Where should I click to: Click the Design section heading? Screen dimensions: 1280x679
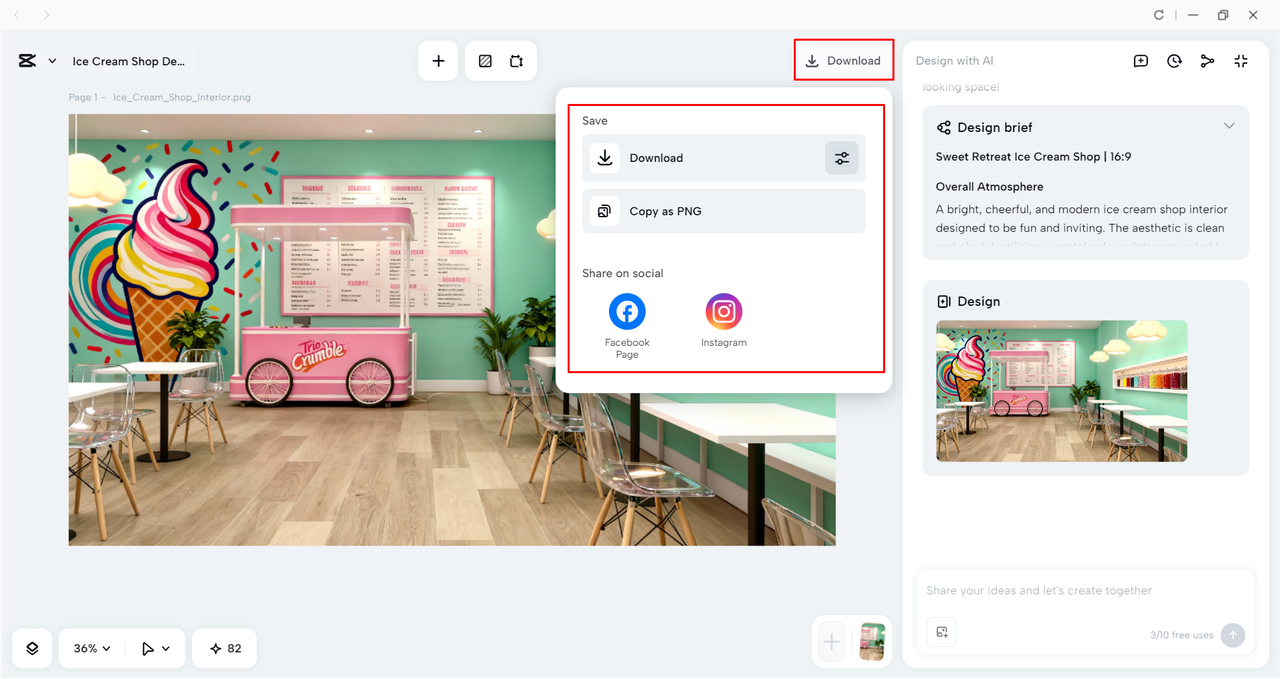click(x=978, y=301)
